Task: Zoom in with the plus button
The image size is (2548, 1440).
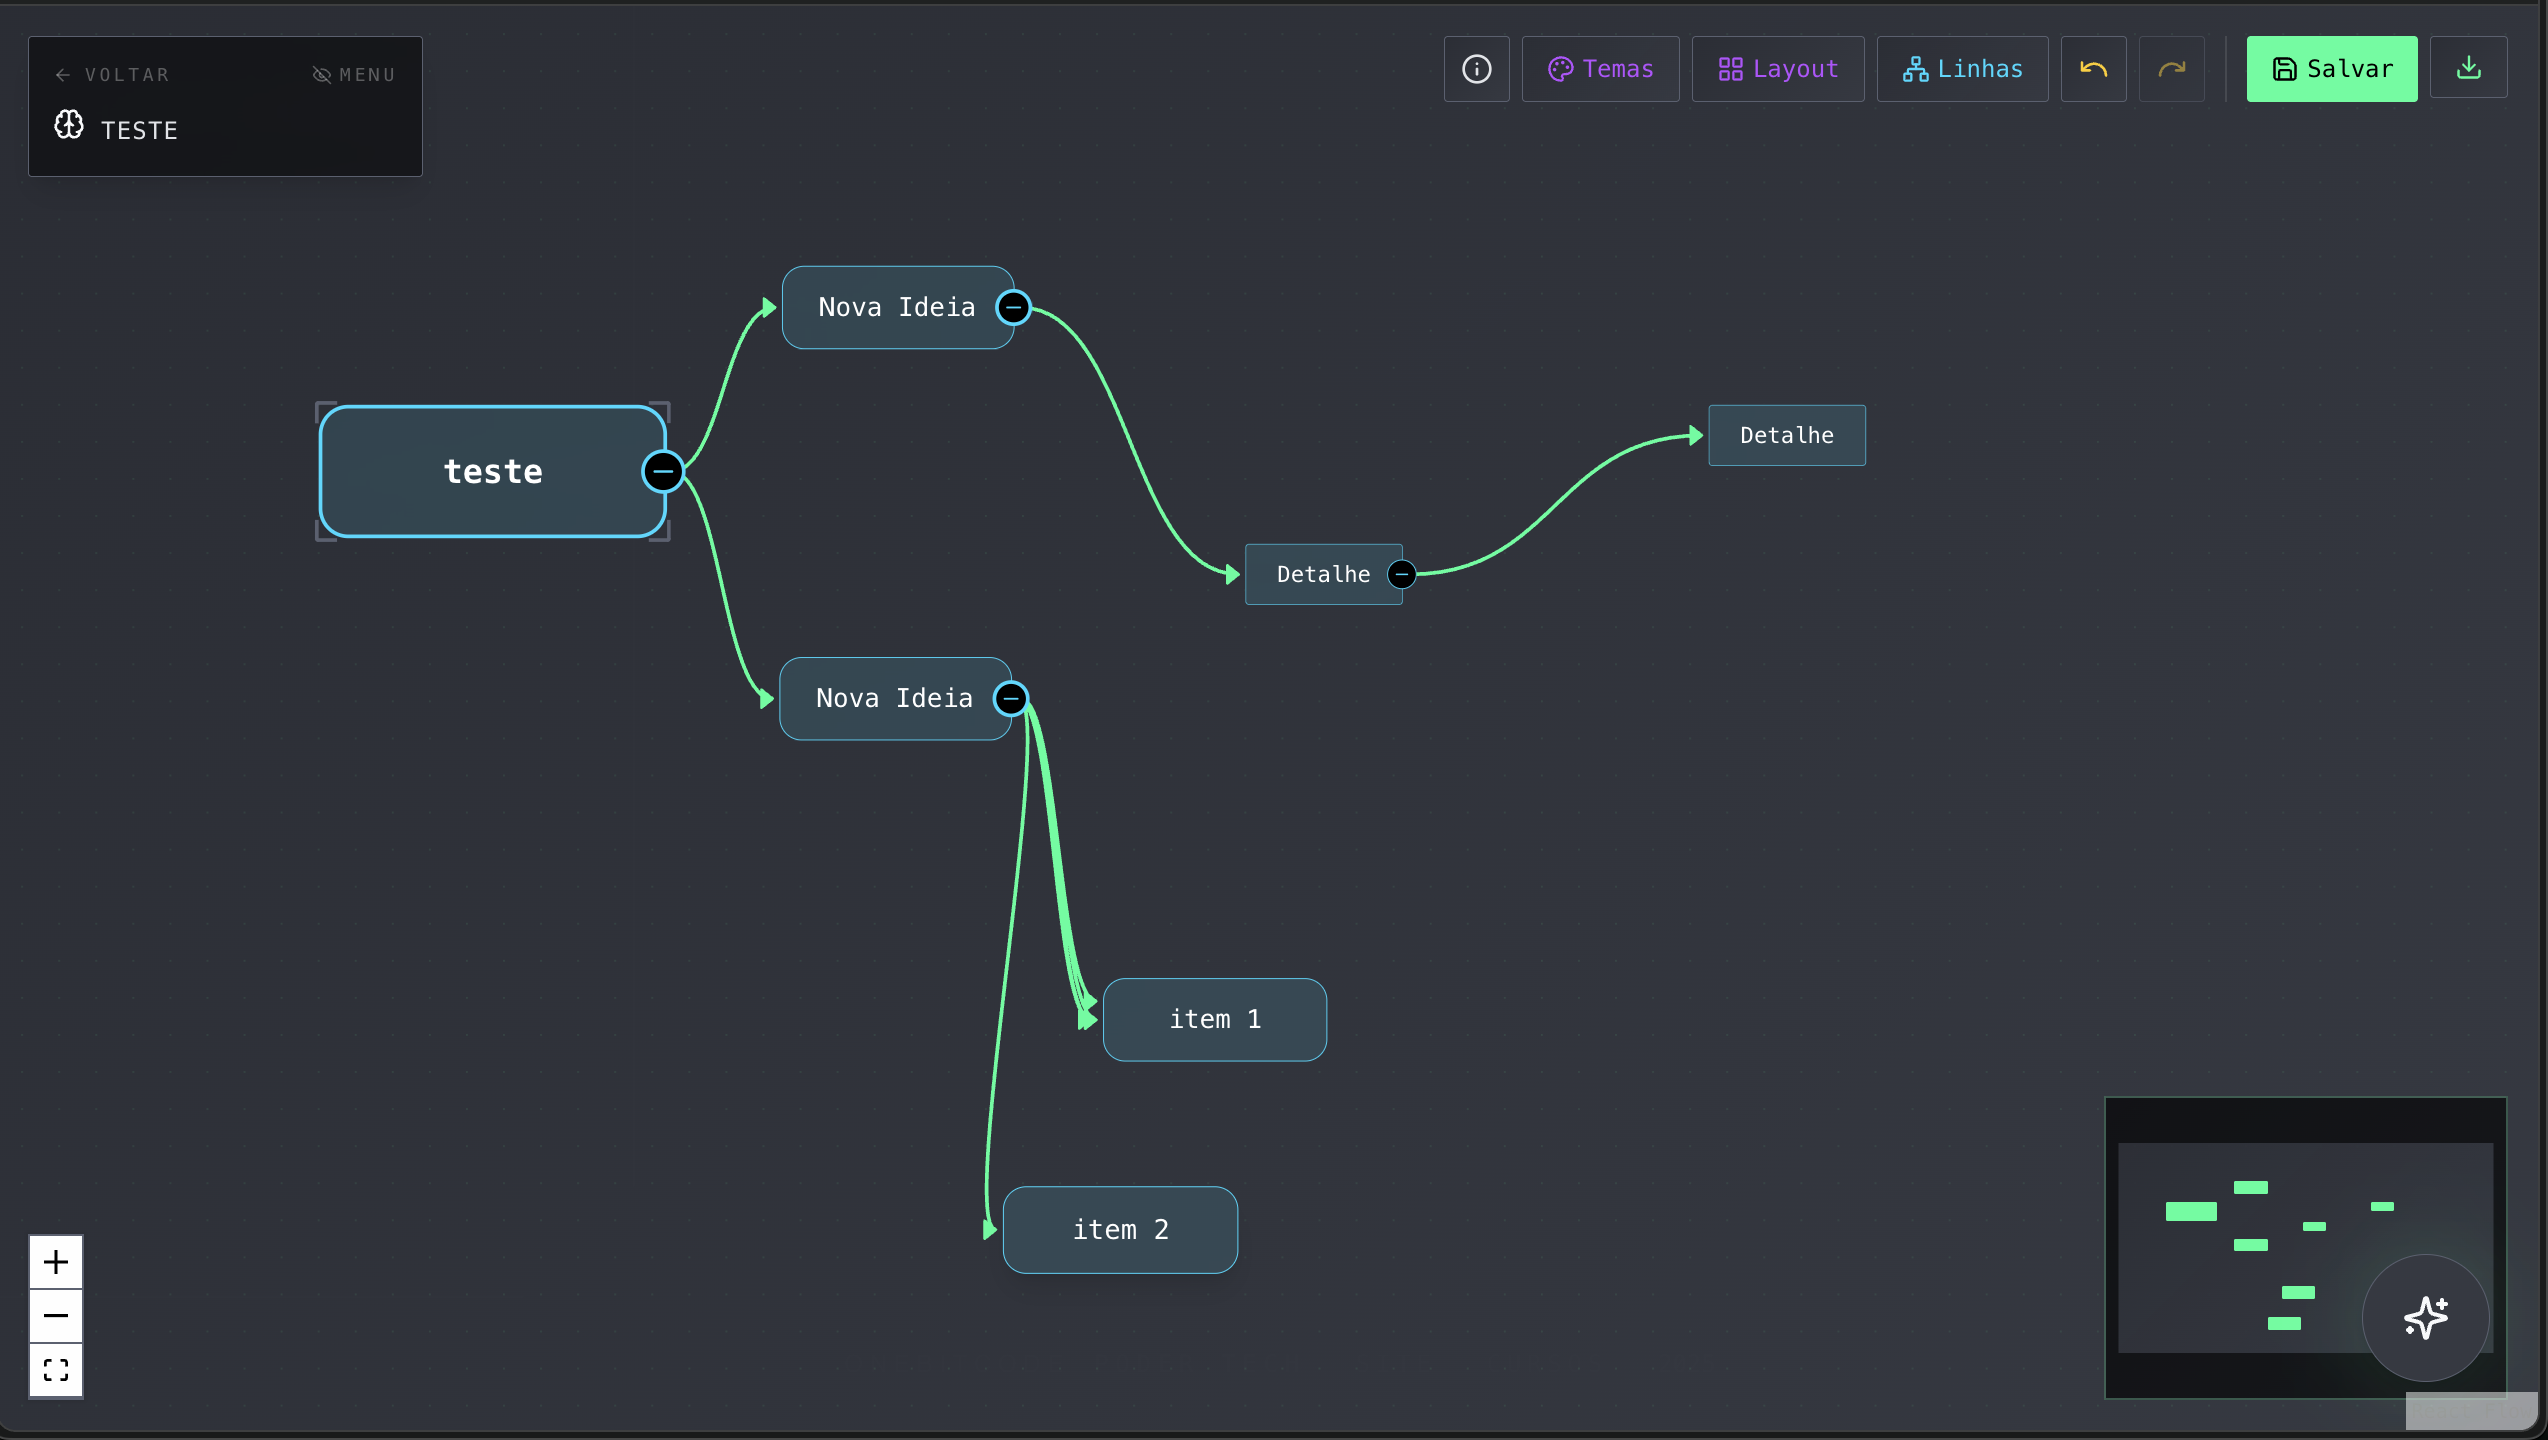Action: [x=56, y=1262]
